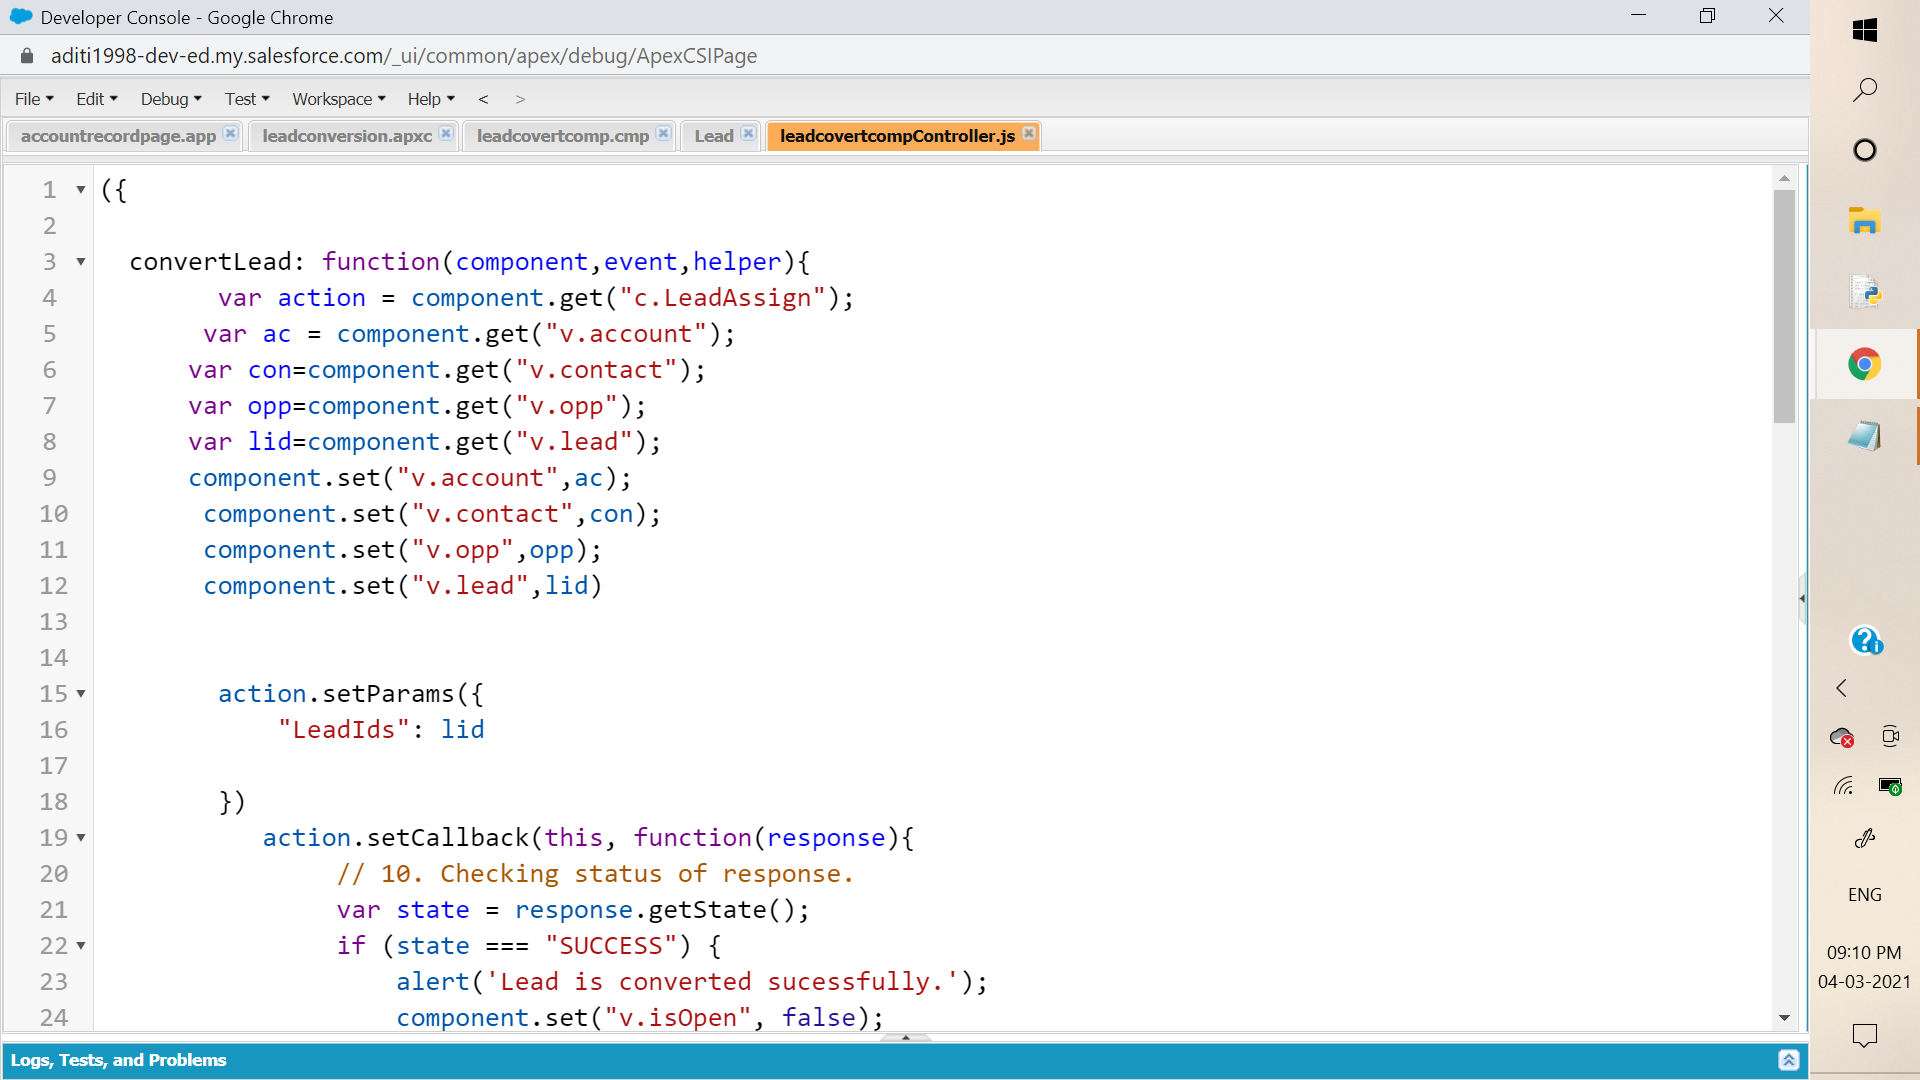Open Windows search from the taskbar

click(x=1864, y=90)
